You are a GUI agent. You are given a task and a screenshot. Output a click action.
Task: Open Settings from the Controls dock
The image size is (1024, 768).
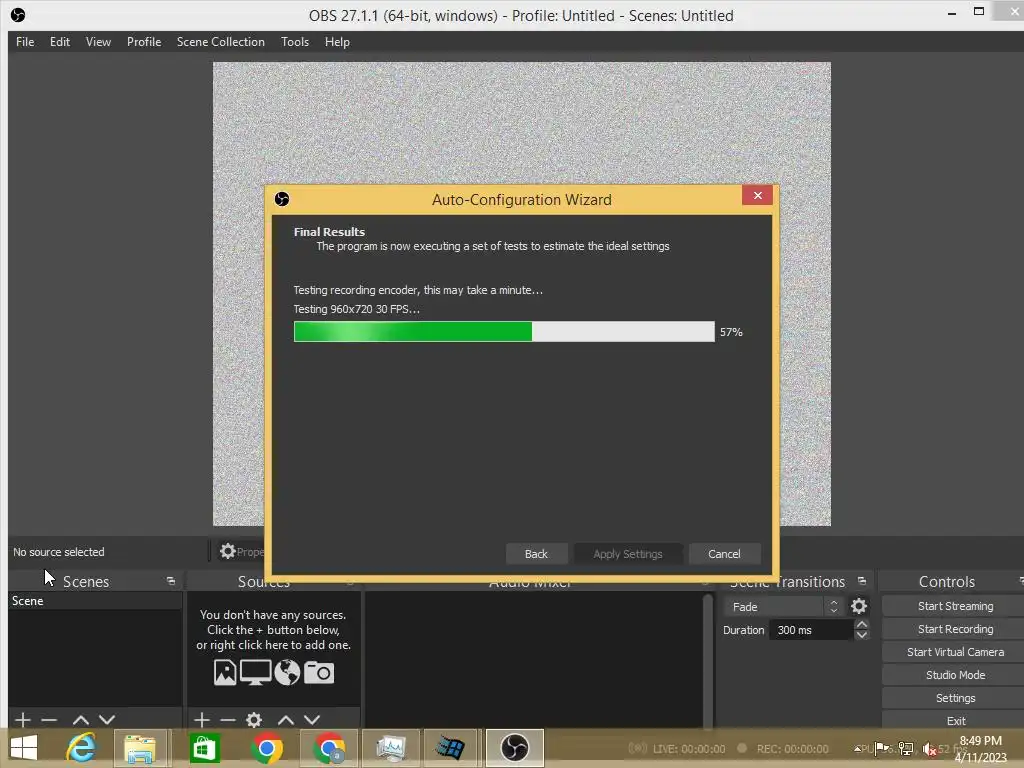click(955, 698)
